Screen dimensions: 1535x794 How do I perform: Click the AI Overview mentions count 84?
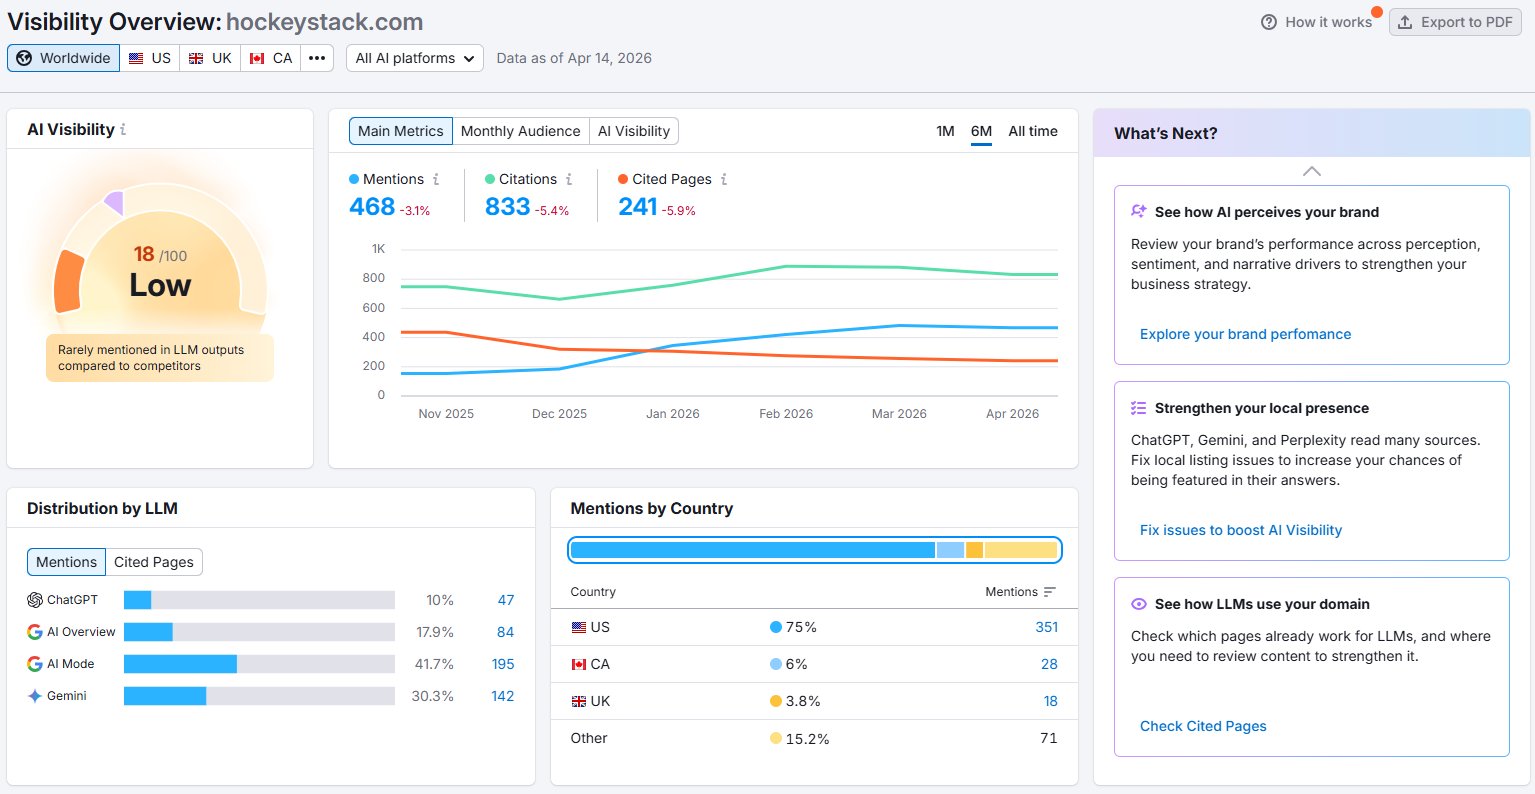point(506,632)
